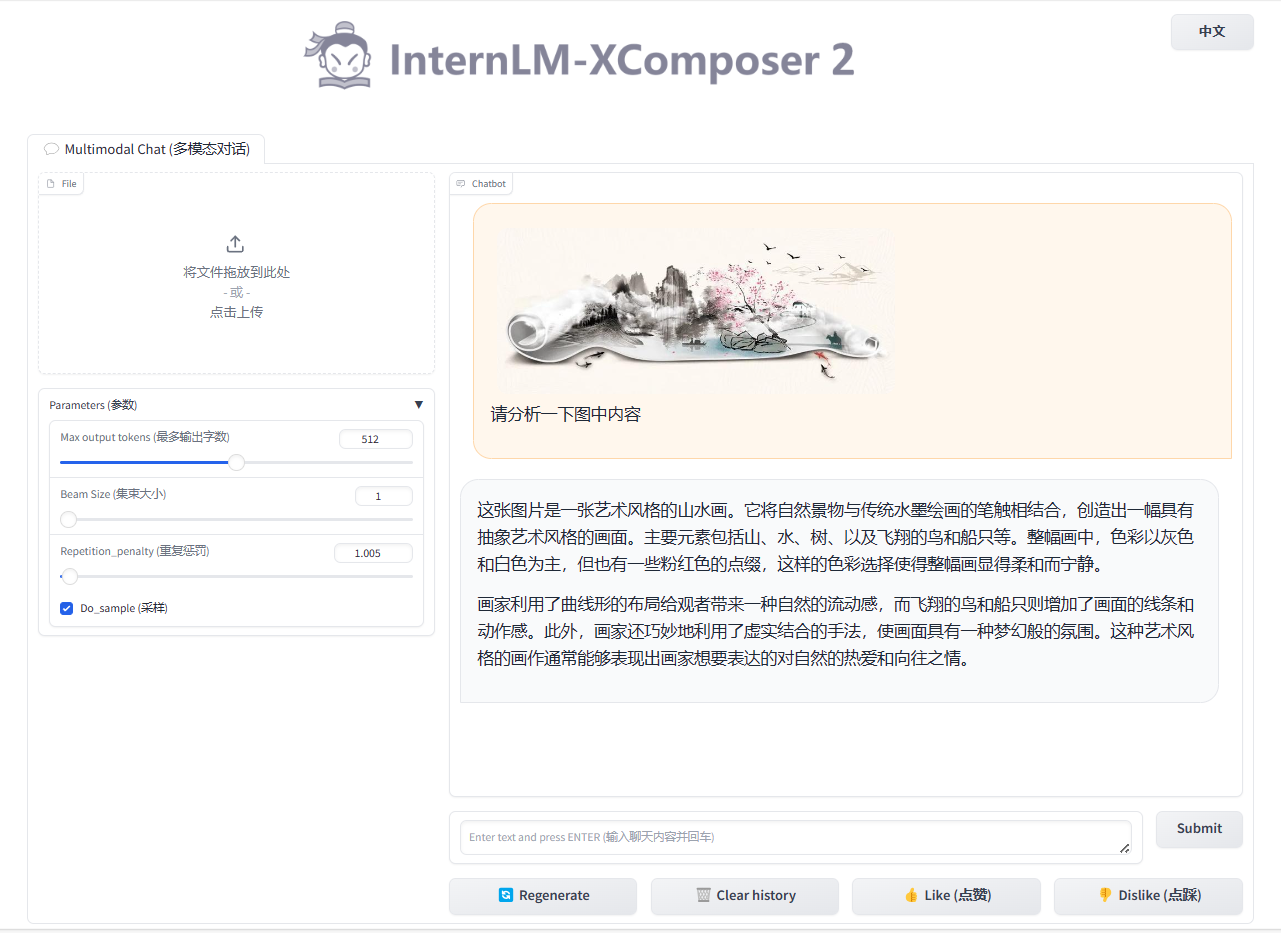Screen dimensions: 1281x933
Task: Click the Max output tokens number field
Action: click(x=375, y=439)
